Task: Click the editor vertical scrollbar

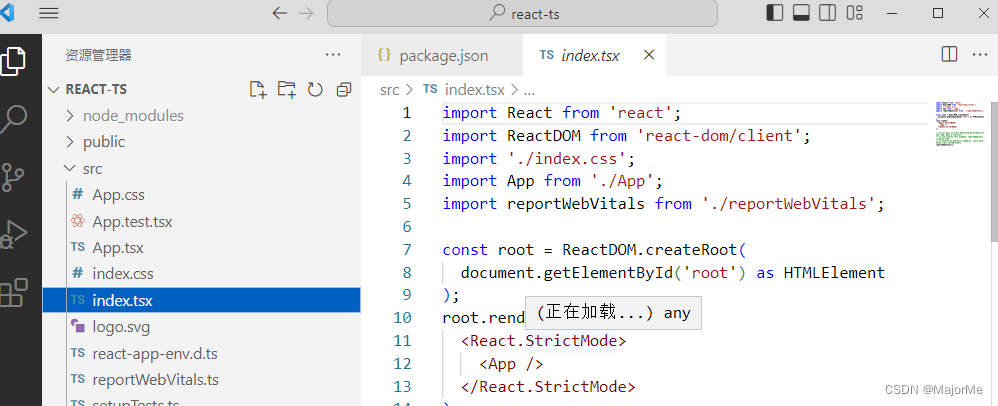Action: [x=994, y=171]
